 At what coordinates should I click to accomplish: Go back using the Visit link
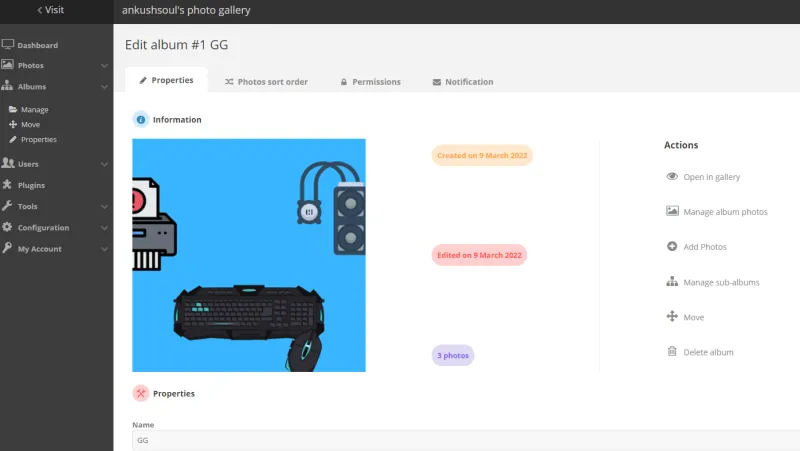[50, 10]
